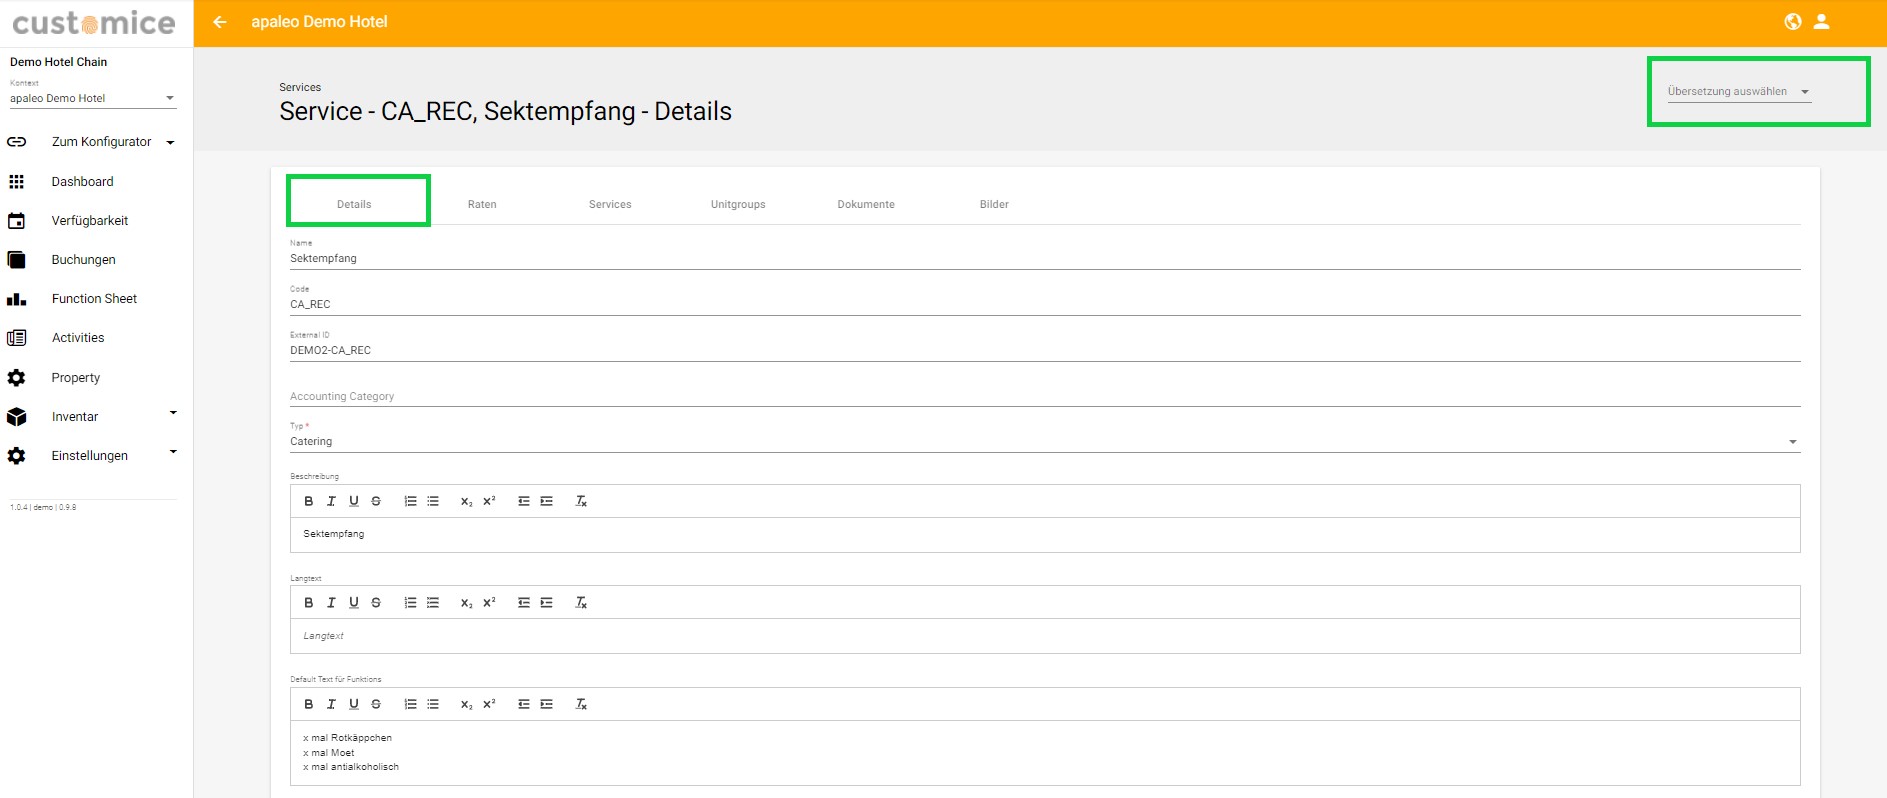This screenshot has width=1887, height=798.
Task: Switch to the Dokumente tab
Action: point(866,204)
